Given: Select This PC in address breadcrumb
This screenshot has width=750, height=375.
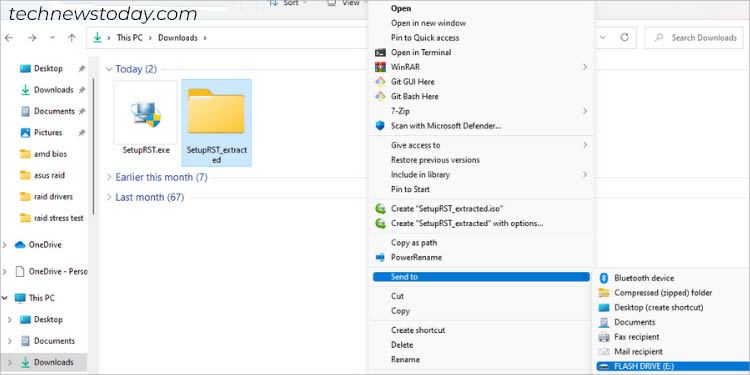Looking at the screenshot, I should (131, 38).
